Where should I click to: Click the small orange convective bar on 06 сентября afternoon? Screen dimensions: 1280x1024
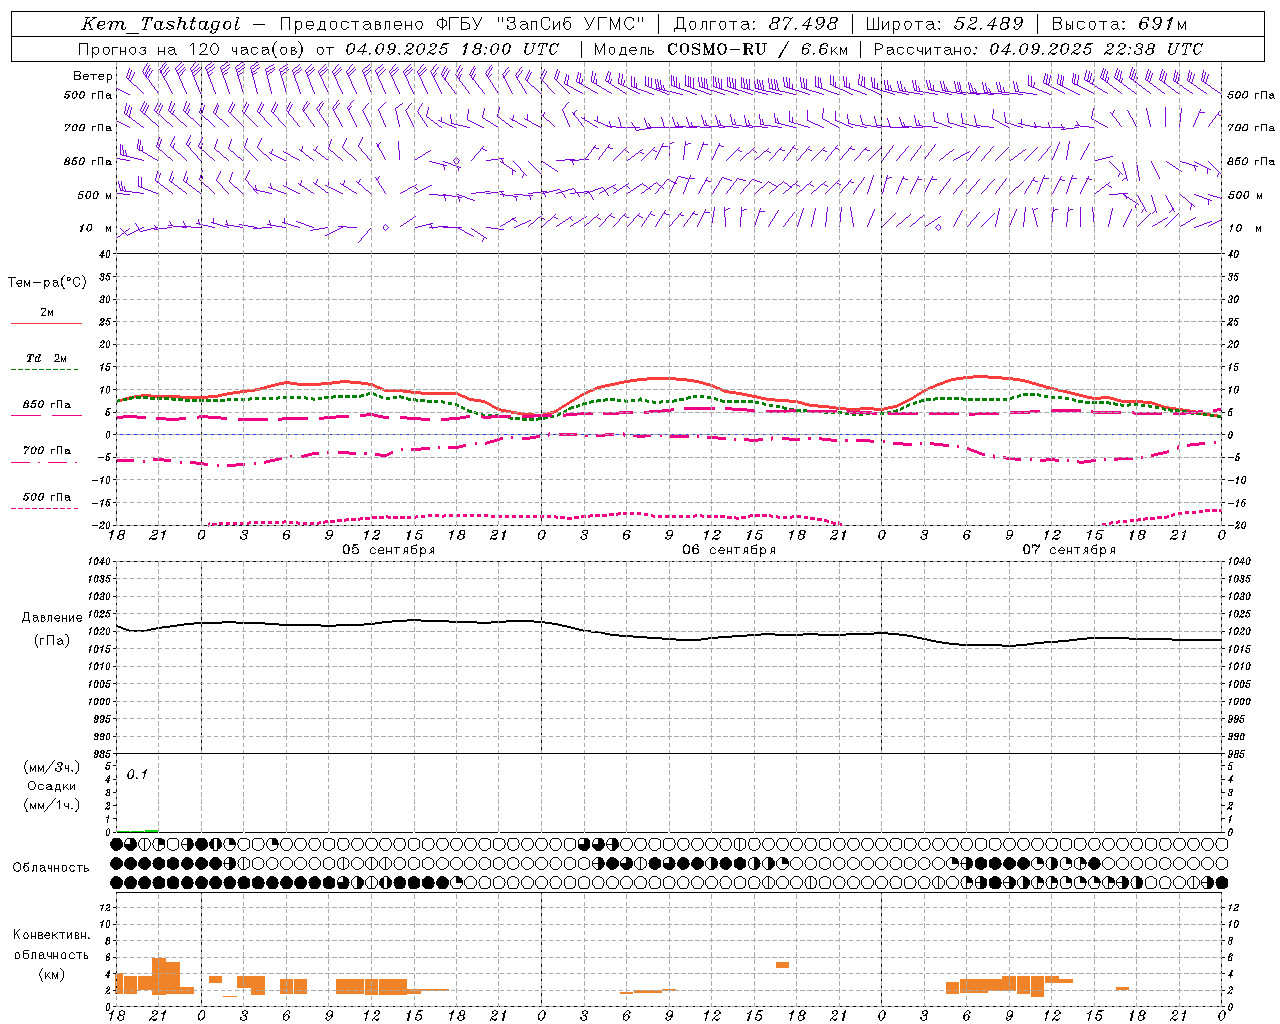click(782, 965)
